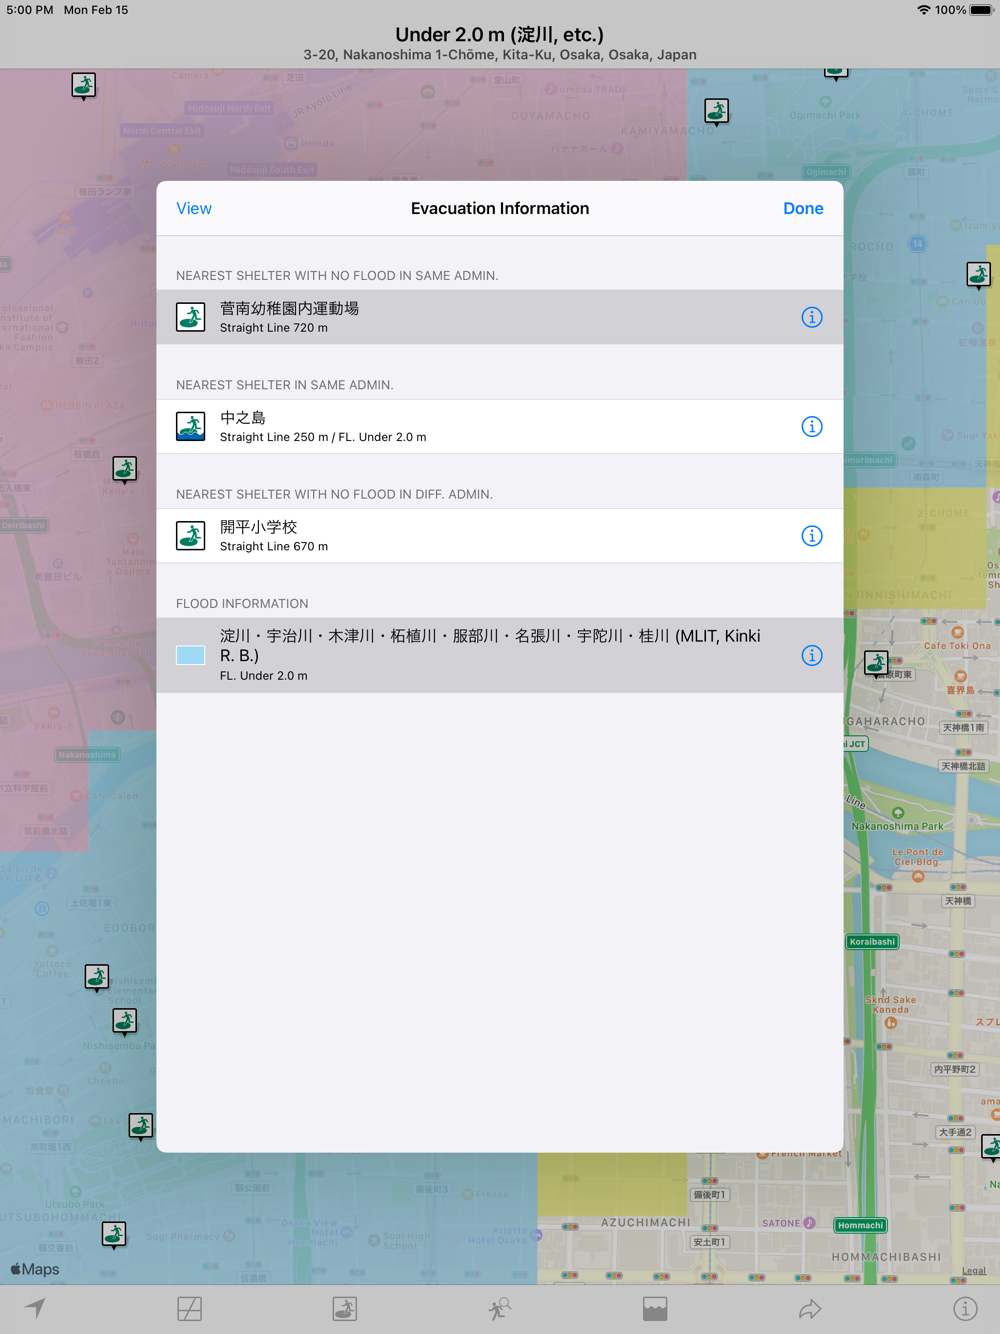Image resolution: width=1000 pixels, height=1334 pixels.
Task: Tap the shelter marker near Utsubo Park
Action: pyautogui.click(x=114, y=1235)
